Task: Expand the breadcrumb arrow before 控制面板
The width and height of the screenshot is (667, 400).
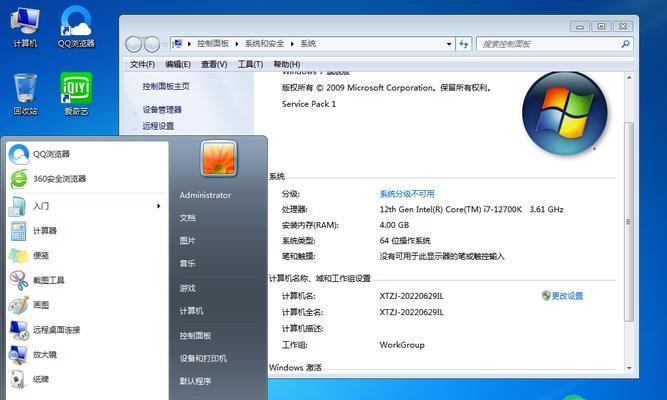Action: (x=189, y=44)
